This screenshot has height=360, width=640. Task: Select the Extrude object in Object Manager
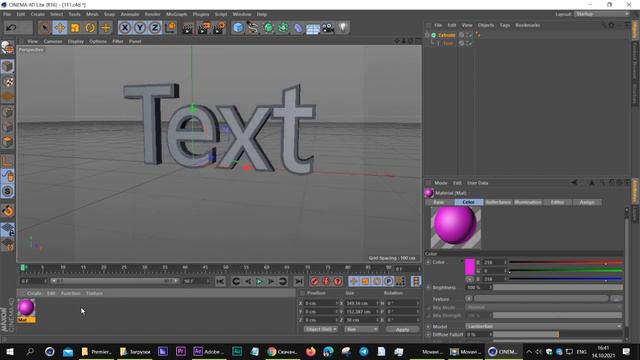(447, 35)
